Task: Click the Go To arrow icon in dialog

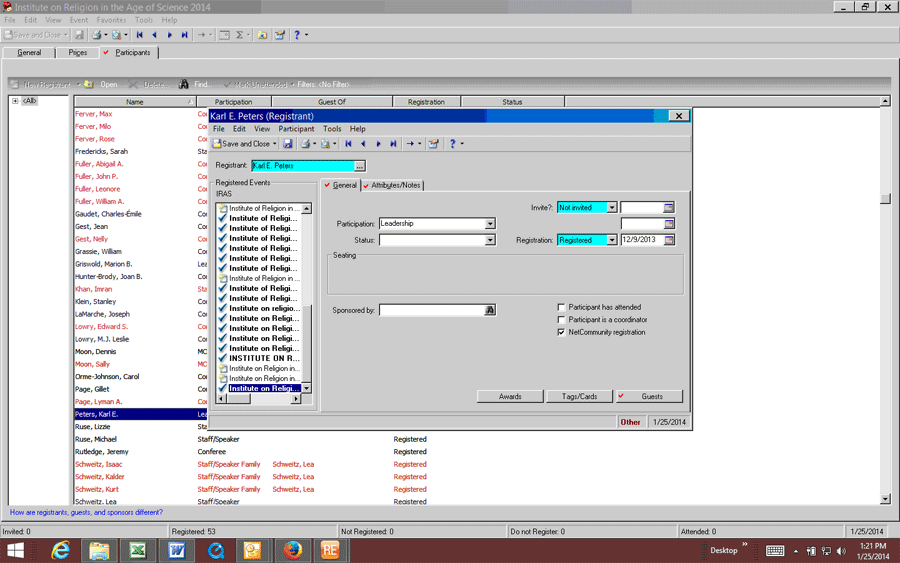Action: pos(410,144)
